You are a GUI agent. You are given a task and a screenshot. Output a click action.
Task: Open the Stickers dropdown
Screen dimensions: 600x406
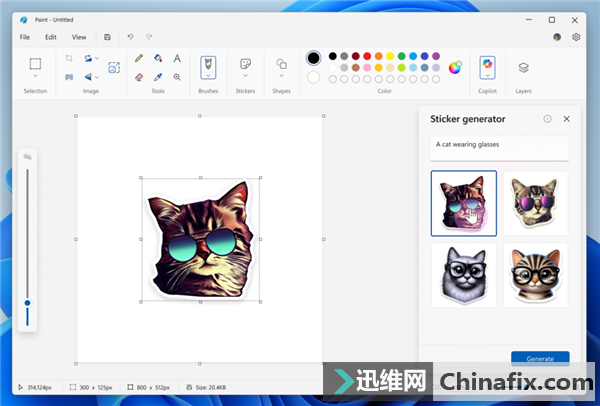point(245,77)
